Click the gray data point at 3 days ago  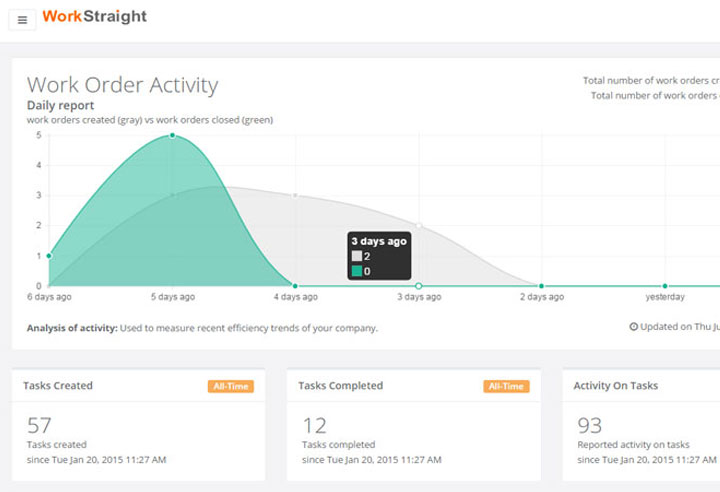419,226
